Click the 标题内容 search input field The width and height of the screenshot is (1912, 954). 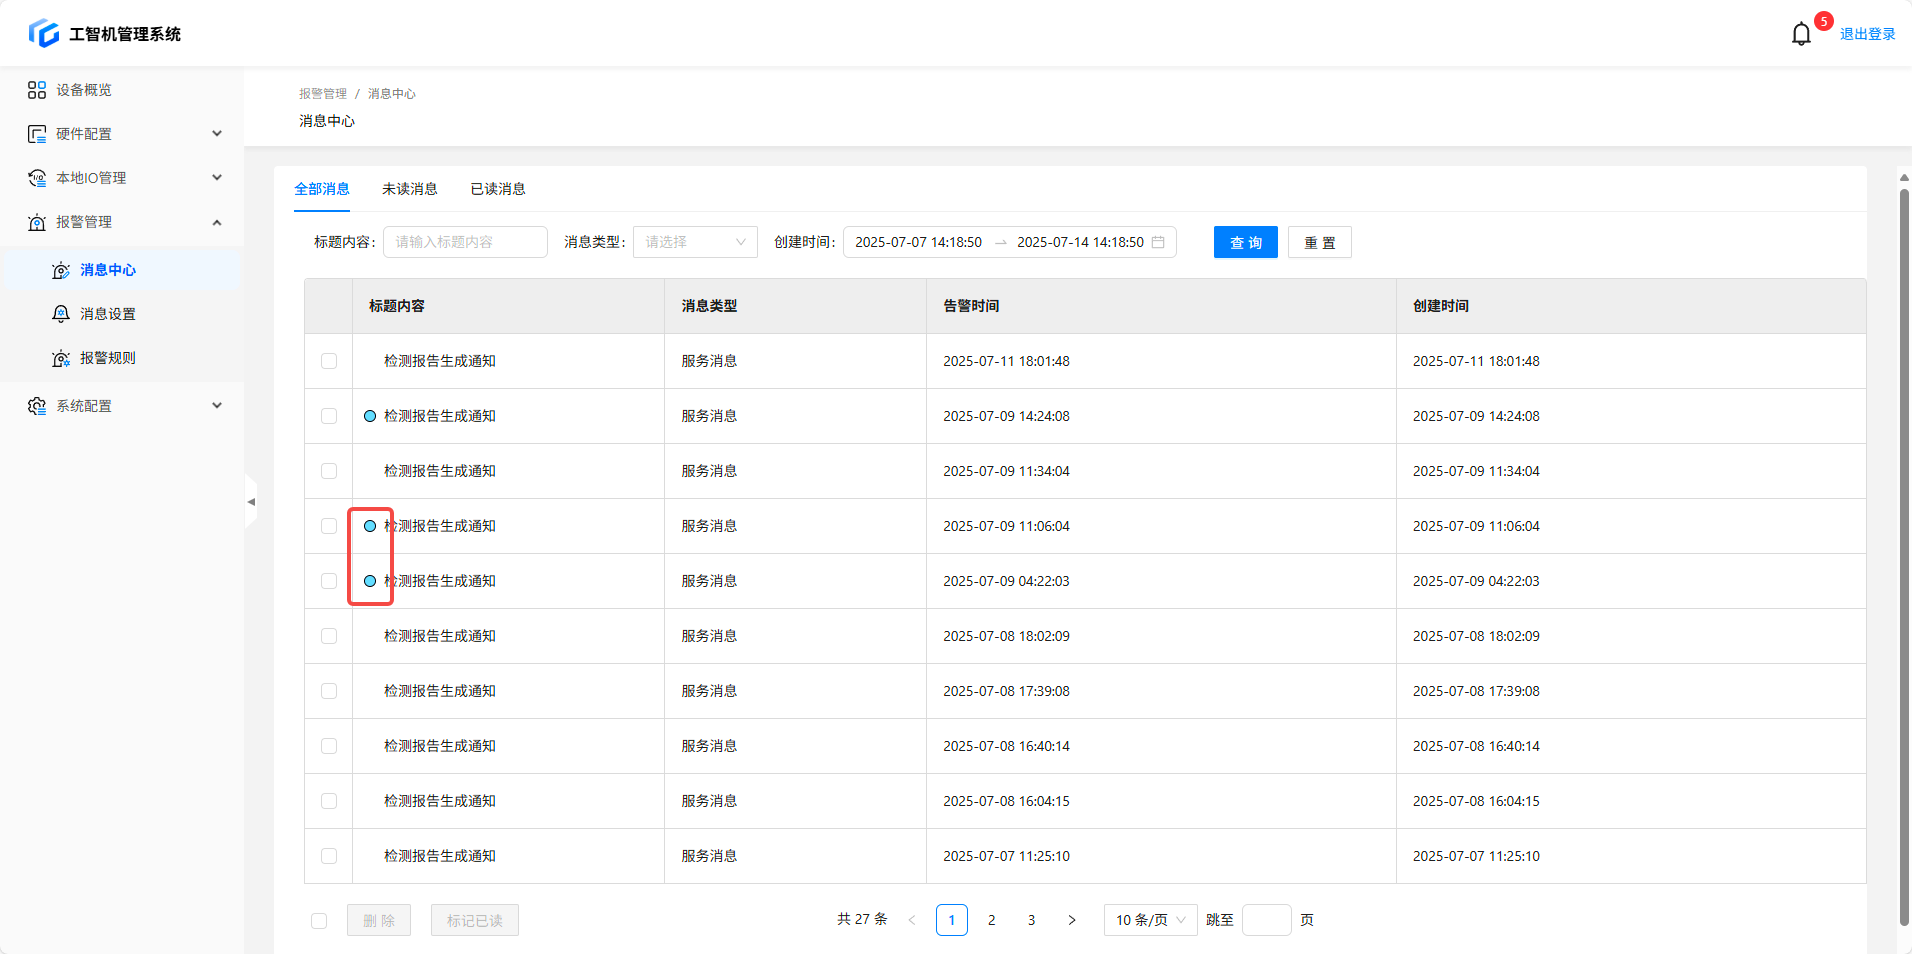click(x=465, y=242)
